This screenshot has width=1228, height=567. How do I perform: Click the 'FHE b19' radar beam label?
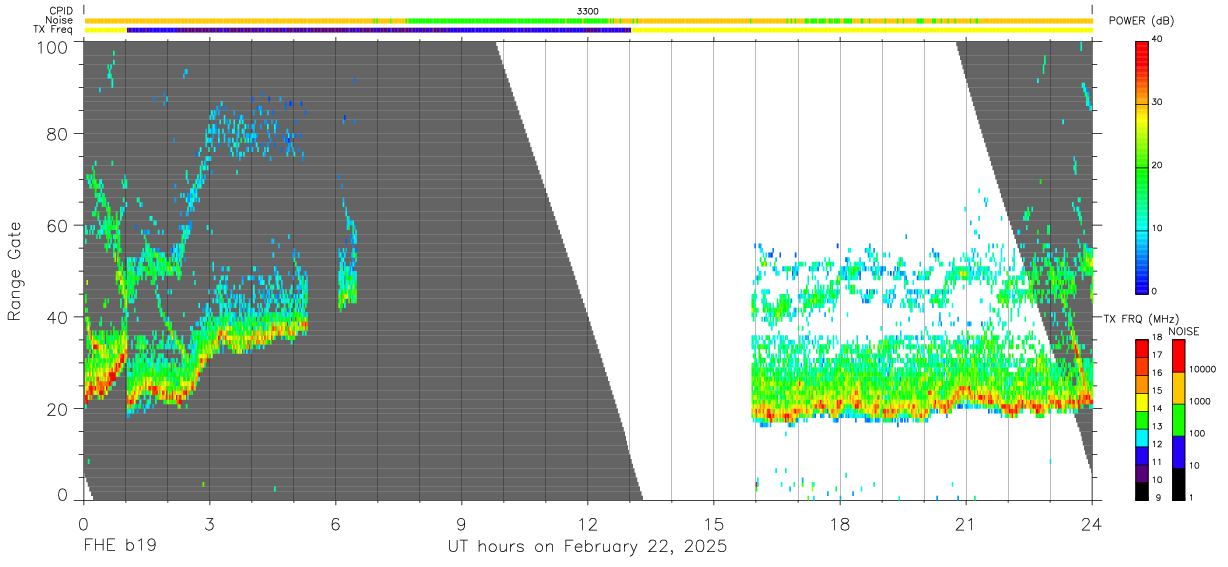[x=119, y=547]
